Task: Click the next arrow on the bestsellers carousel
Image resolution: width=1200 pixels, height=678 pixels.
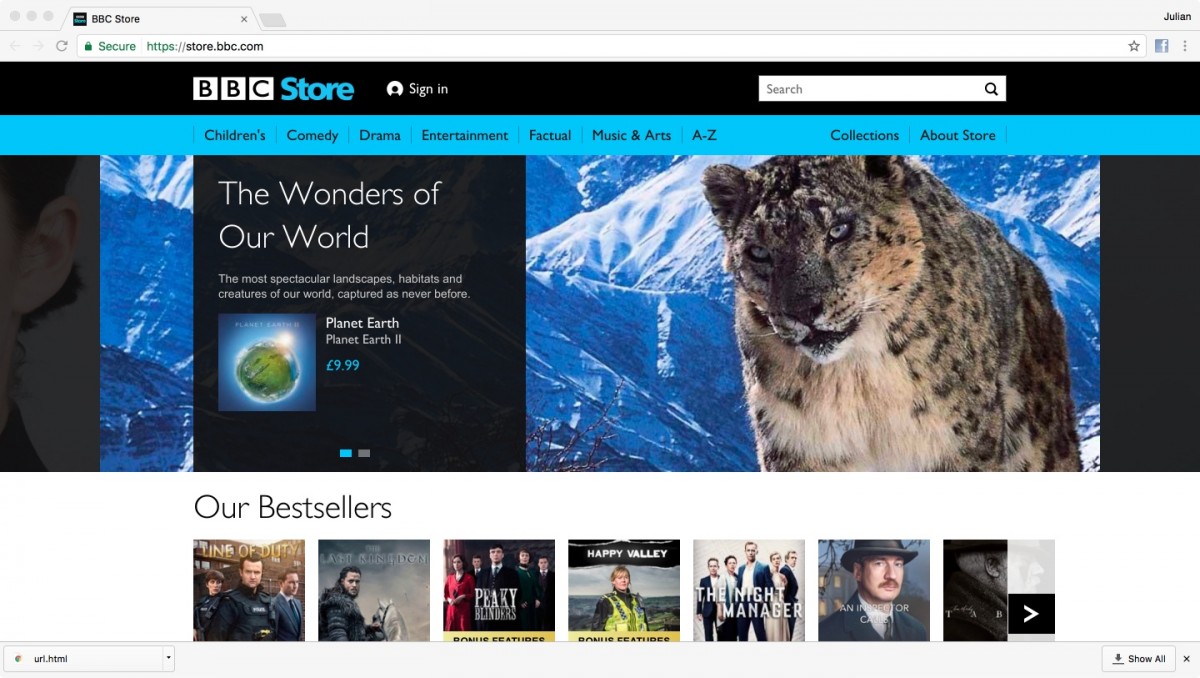Action: click(1031, 614)
